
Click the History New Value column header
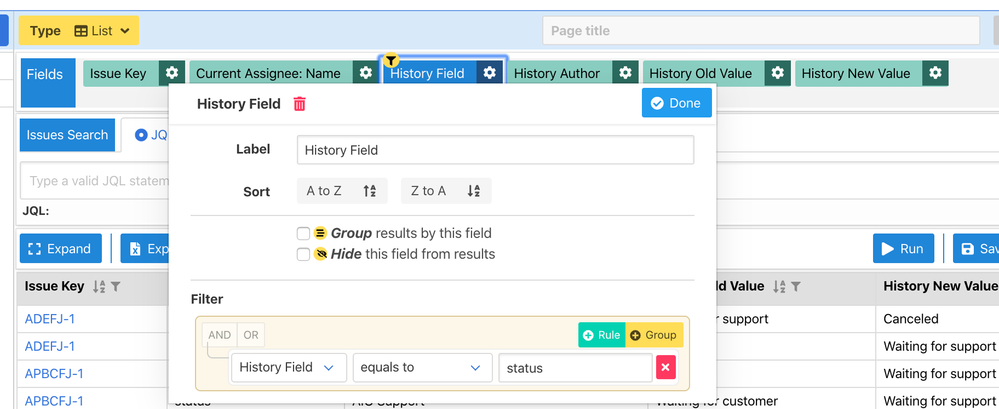(x=940, y=287)
